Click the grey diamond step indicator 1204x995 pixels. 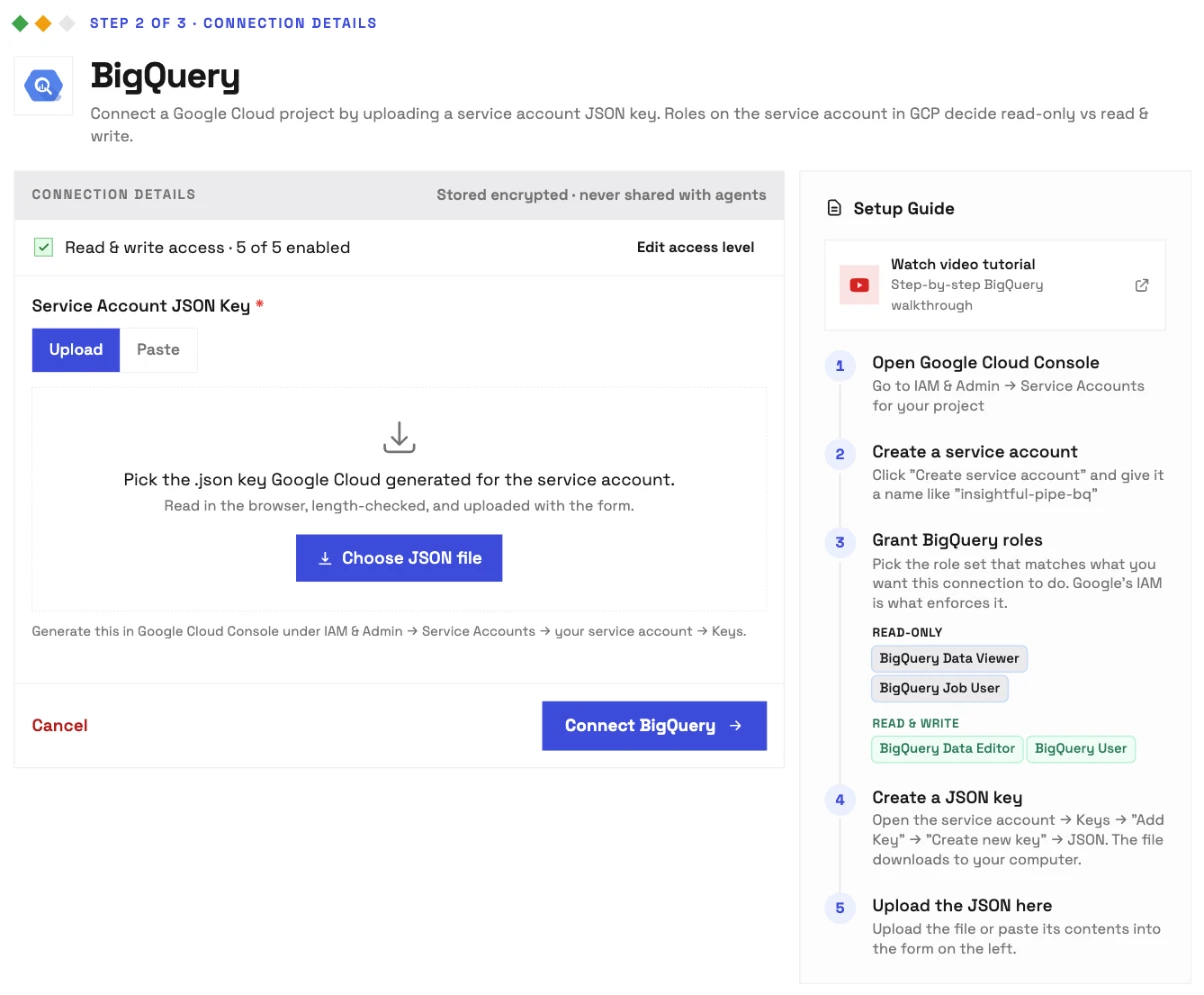click(67, 23)
